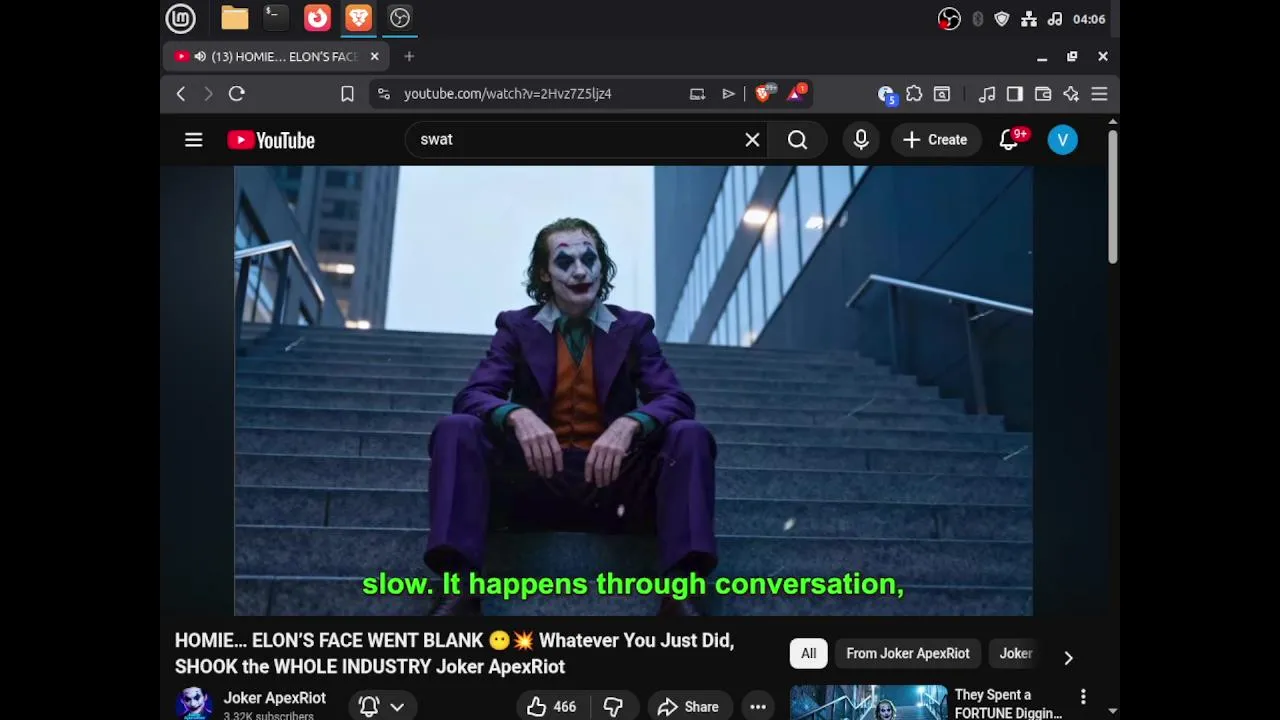Open the They Spent a FORTUNE video title

pyautogui.click(x=1008, y=704)
